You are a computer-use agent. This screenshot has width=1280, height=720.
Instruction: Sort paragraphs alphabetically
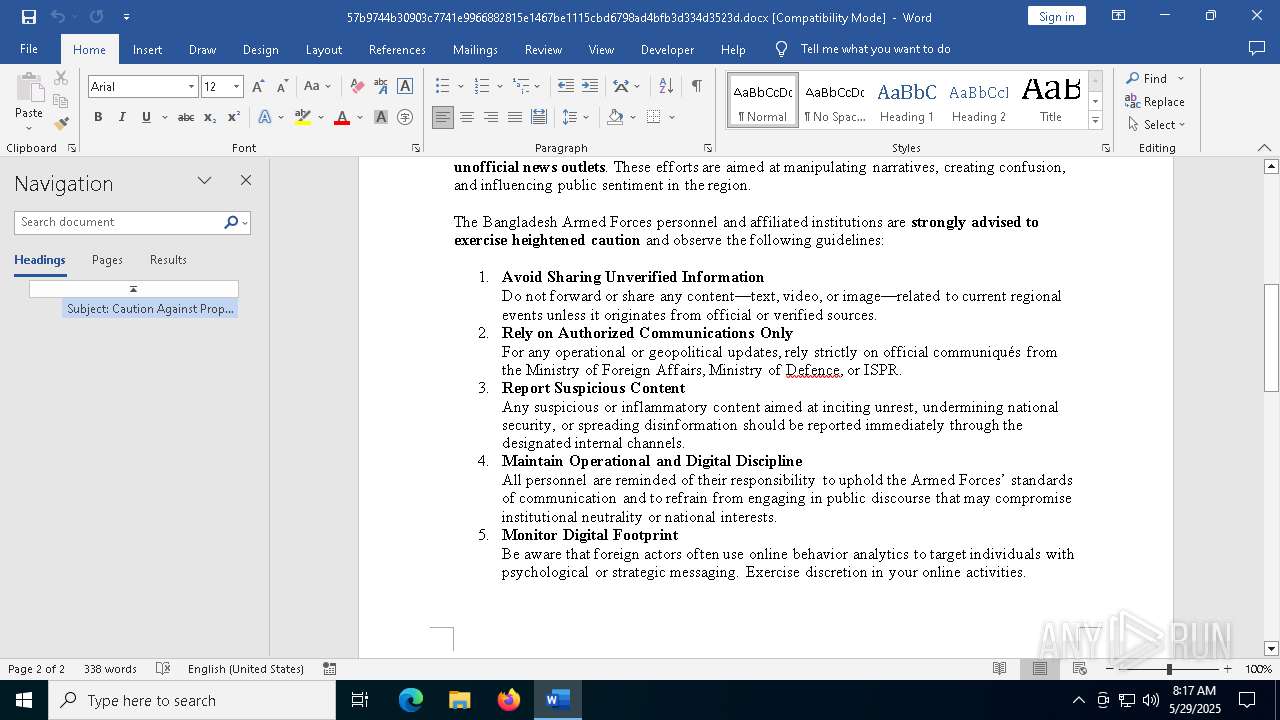pos(667,87)
